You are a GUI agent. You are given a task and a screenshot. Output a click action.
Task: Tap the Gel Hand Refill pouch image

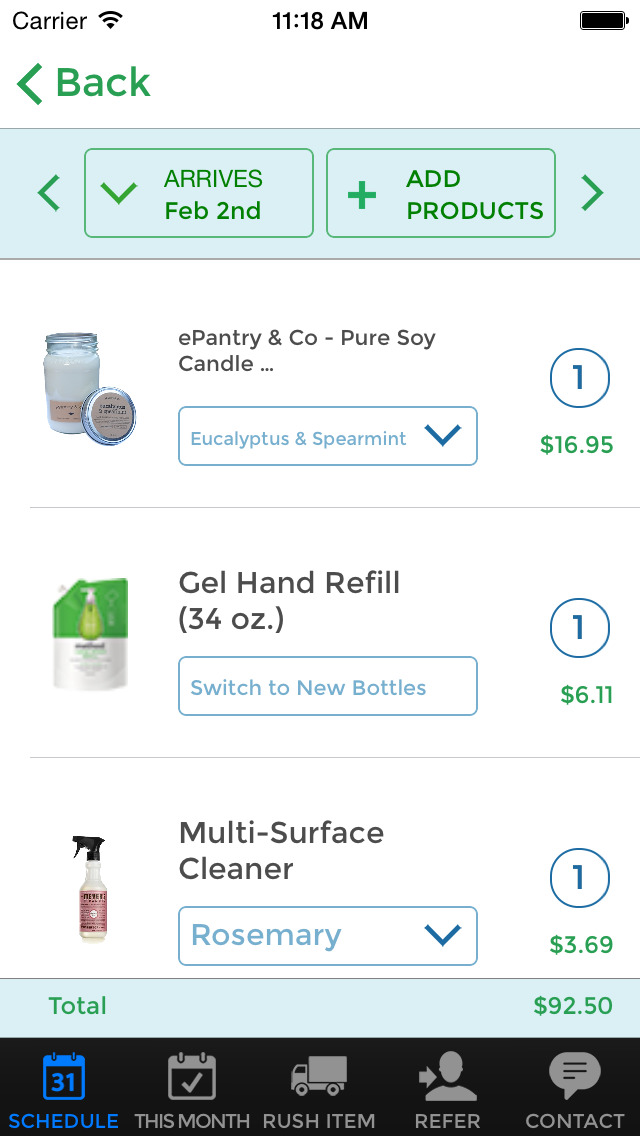(x=90, y=633)
